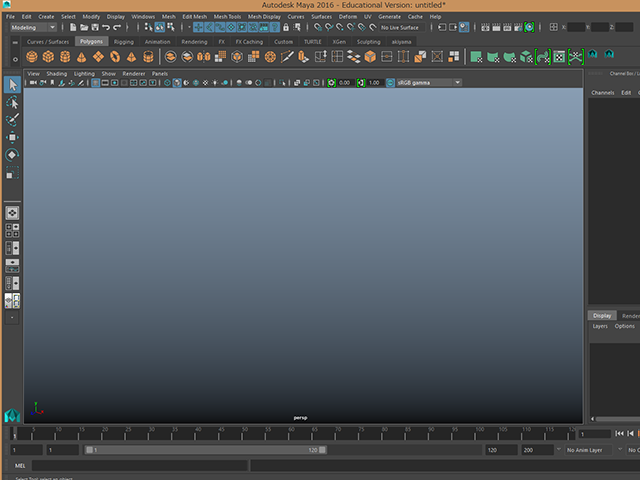Step back one frame
The image size is (640, 480).
point(631,433)
